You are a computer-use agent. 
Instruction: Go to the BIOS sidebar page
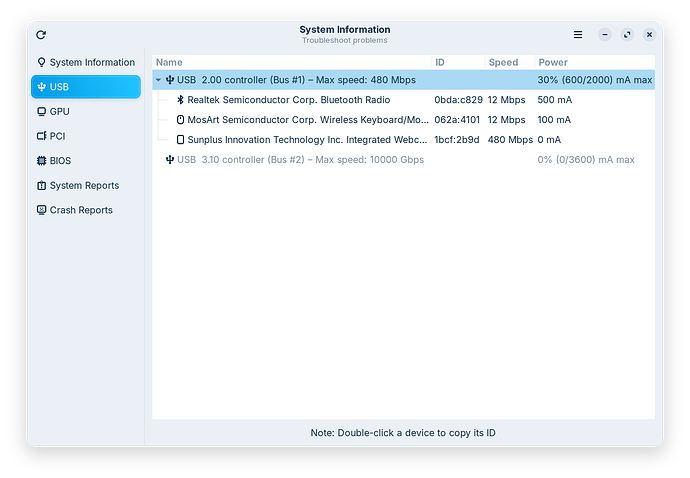click(x=60, y=160)
